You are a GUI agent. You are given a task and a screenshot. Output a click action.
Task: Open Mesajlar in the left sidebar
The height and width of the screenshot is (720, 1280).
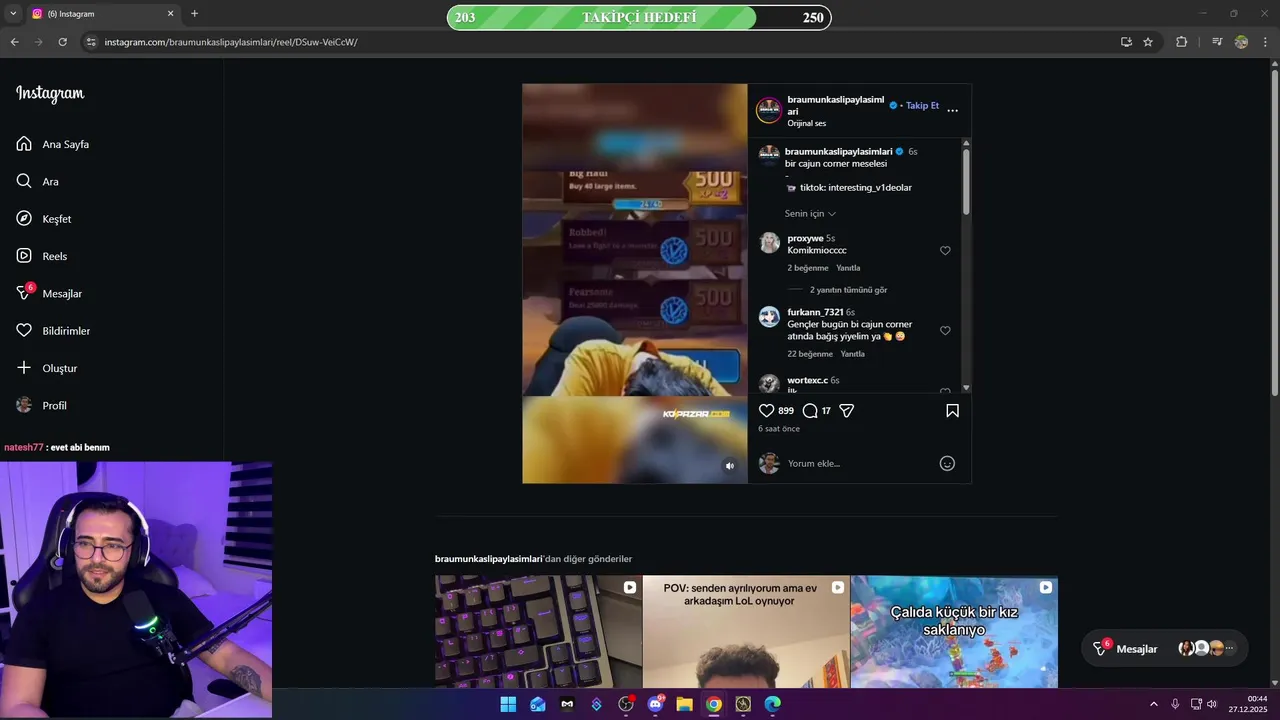coord(49,293)
